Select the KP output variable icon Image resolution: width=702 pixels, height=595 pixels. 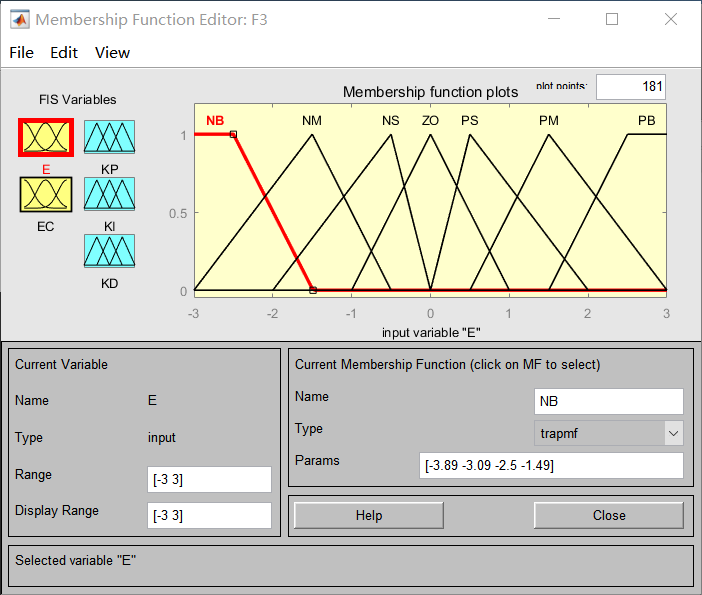point(109,137)
